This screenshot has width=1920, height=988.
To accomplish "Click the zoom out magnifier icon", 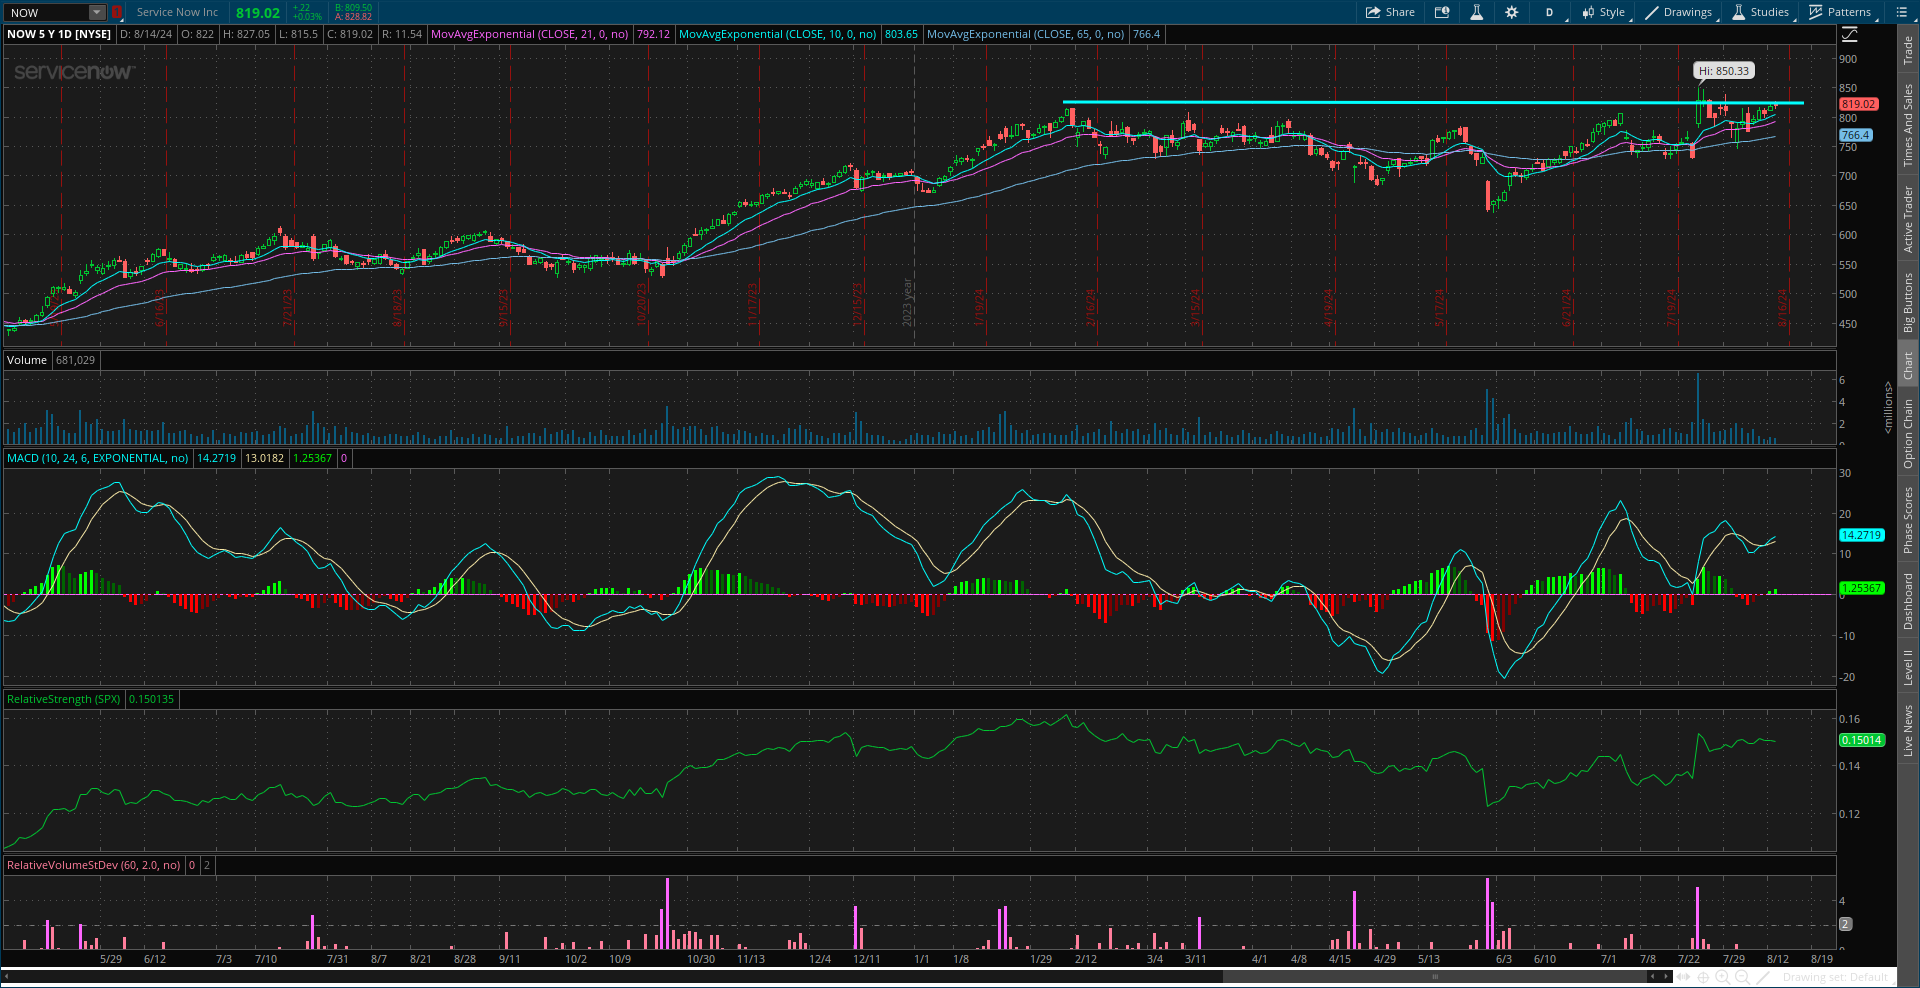I will pos(1742,976).
